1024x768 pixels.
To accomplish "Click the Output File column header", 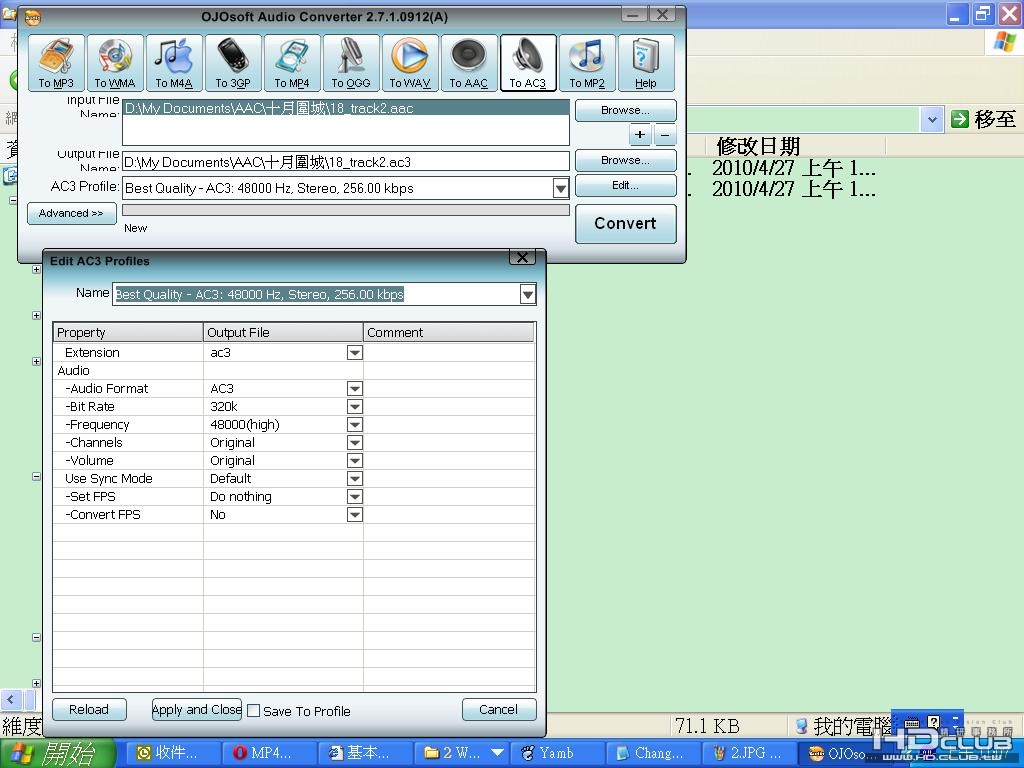I will click(283, 332).
